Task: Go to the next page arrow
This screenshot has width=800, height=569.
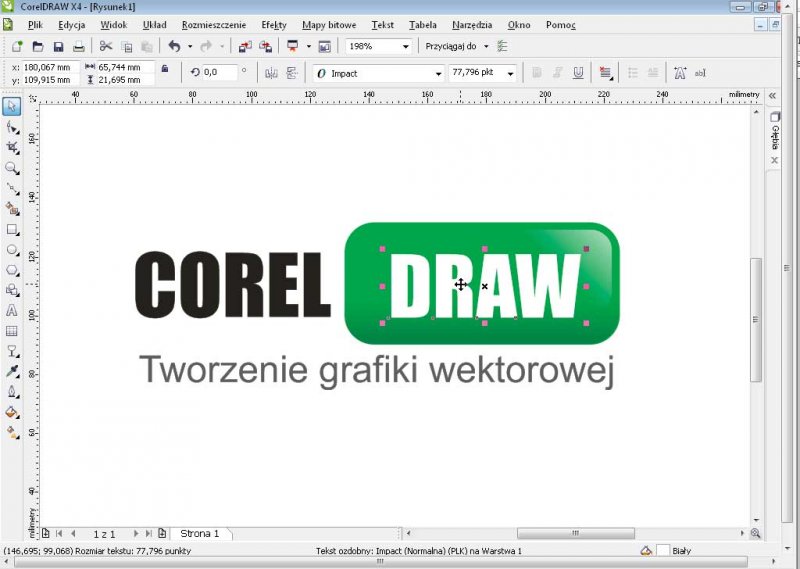Action: 136,533
